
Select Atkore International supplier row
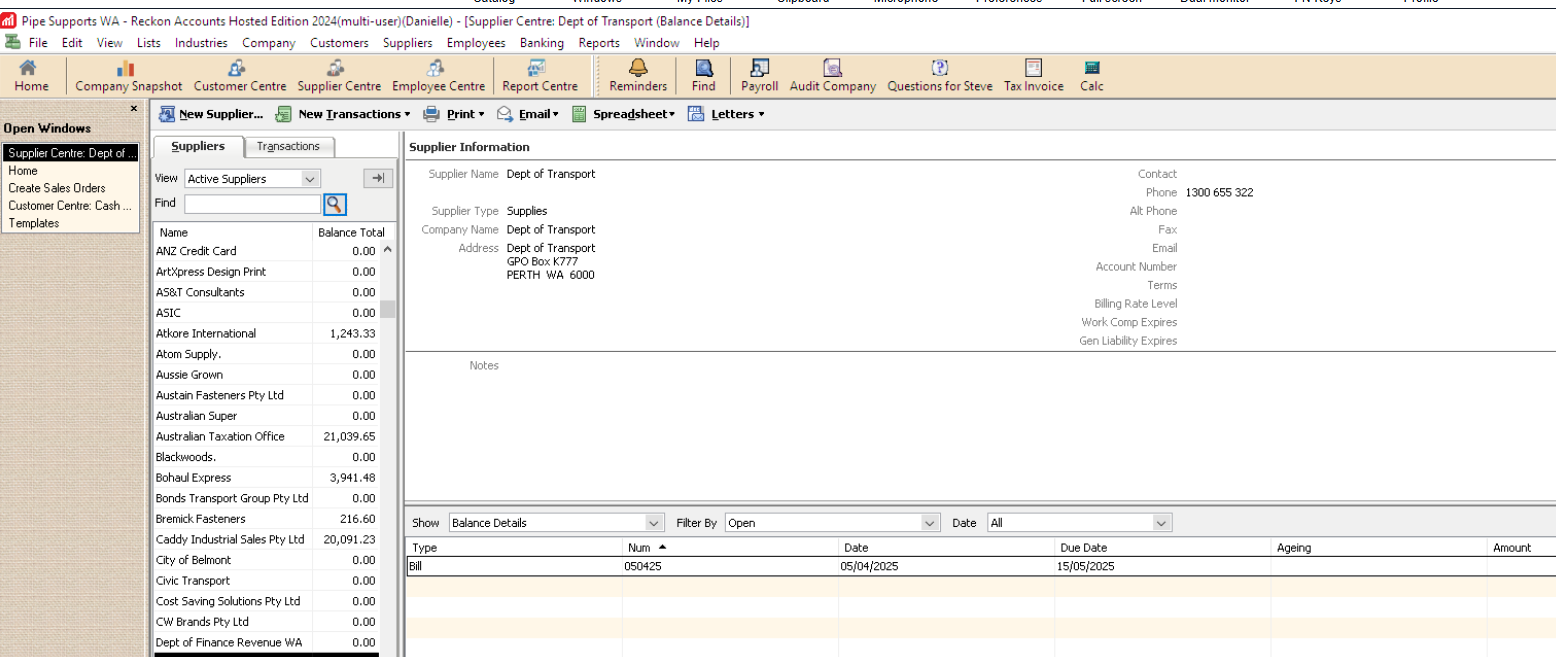pos(266,333)
